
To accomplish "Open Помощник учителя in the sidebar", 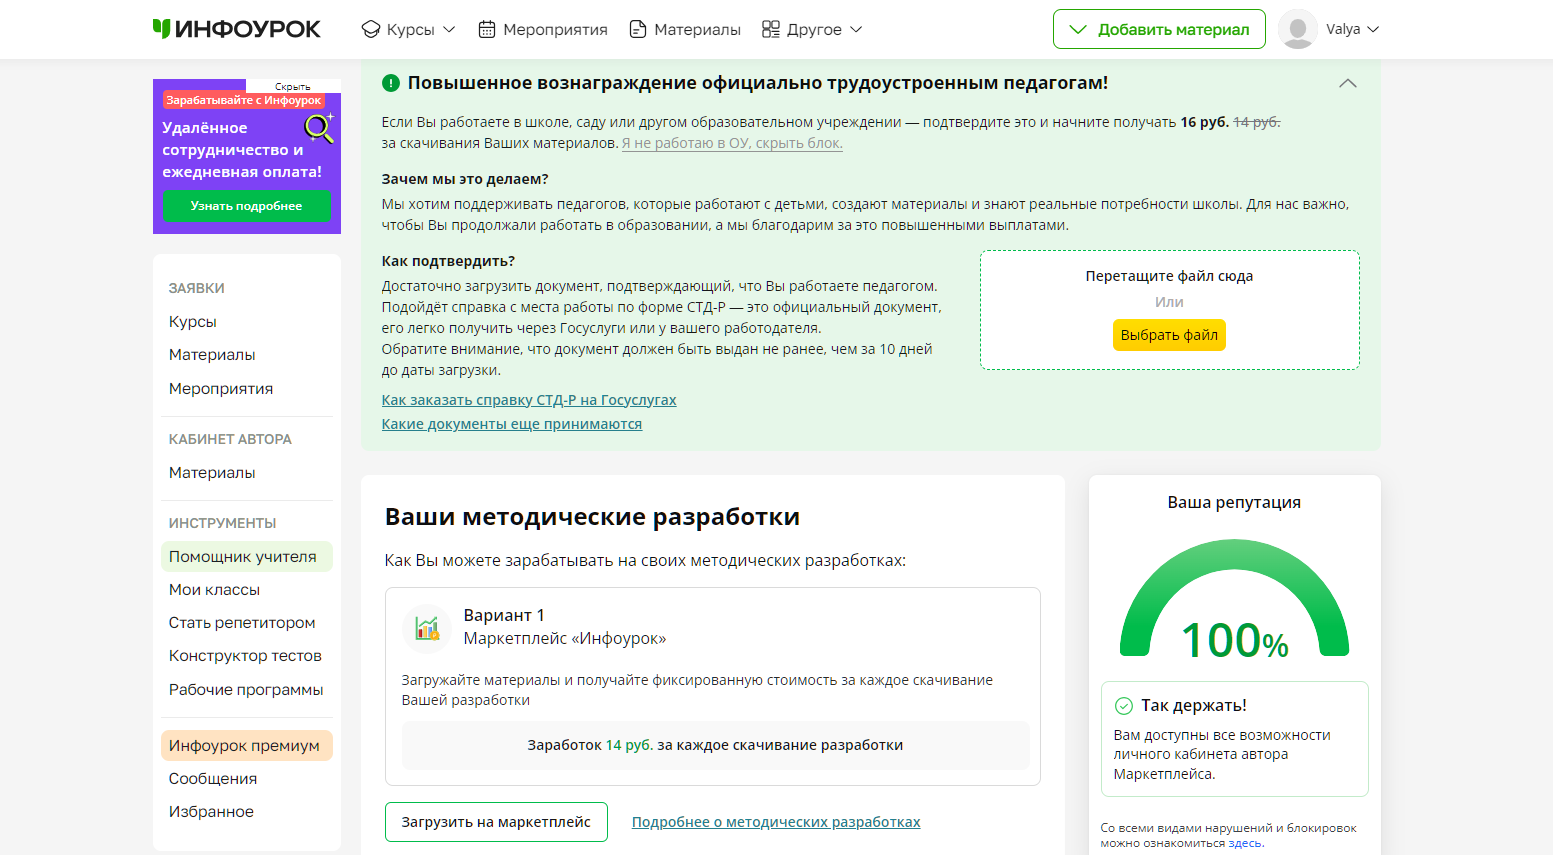I will point(247,557).
